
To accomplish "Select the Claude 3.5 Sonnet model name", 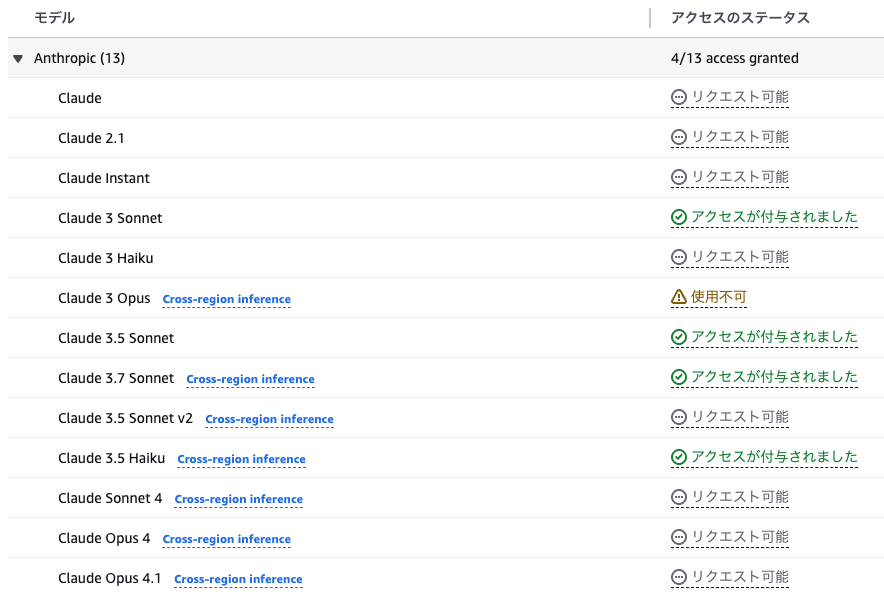I will pos(116,339).
